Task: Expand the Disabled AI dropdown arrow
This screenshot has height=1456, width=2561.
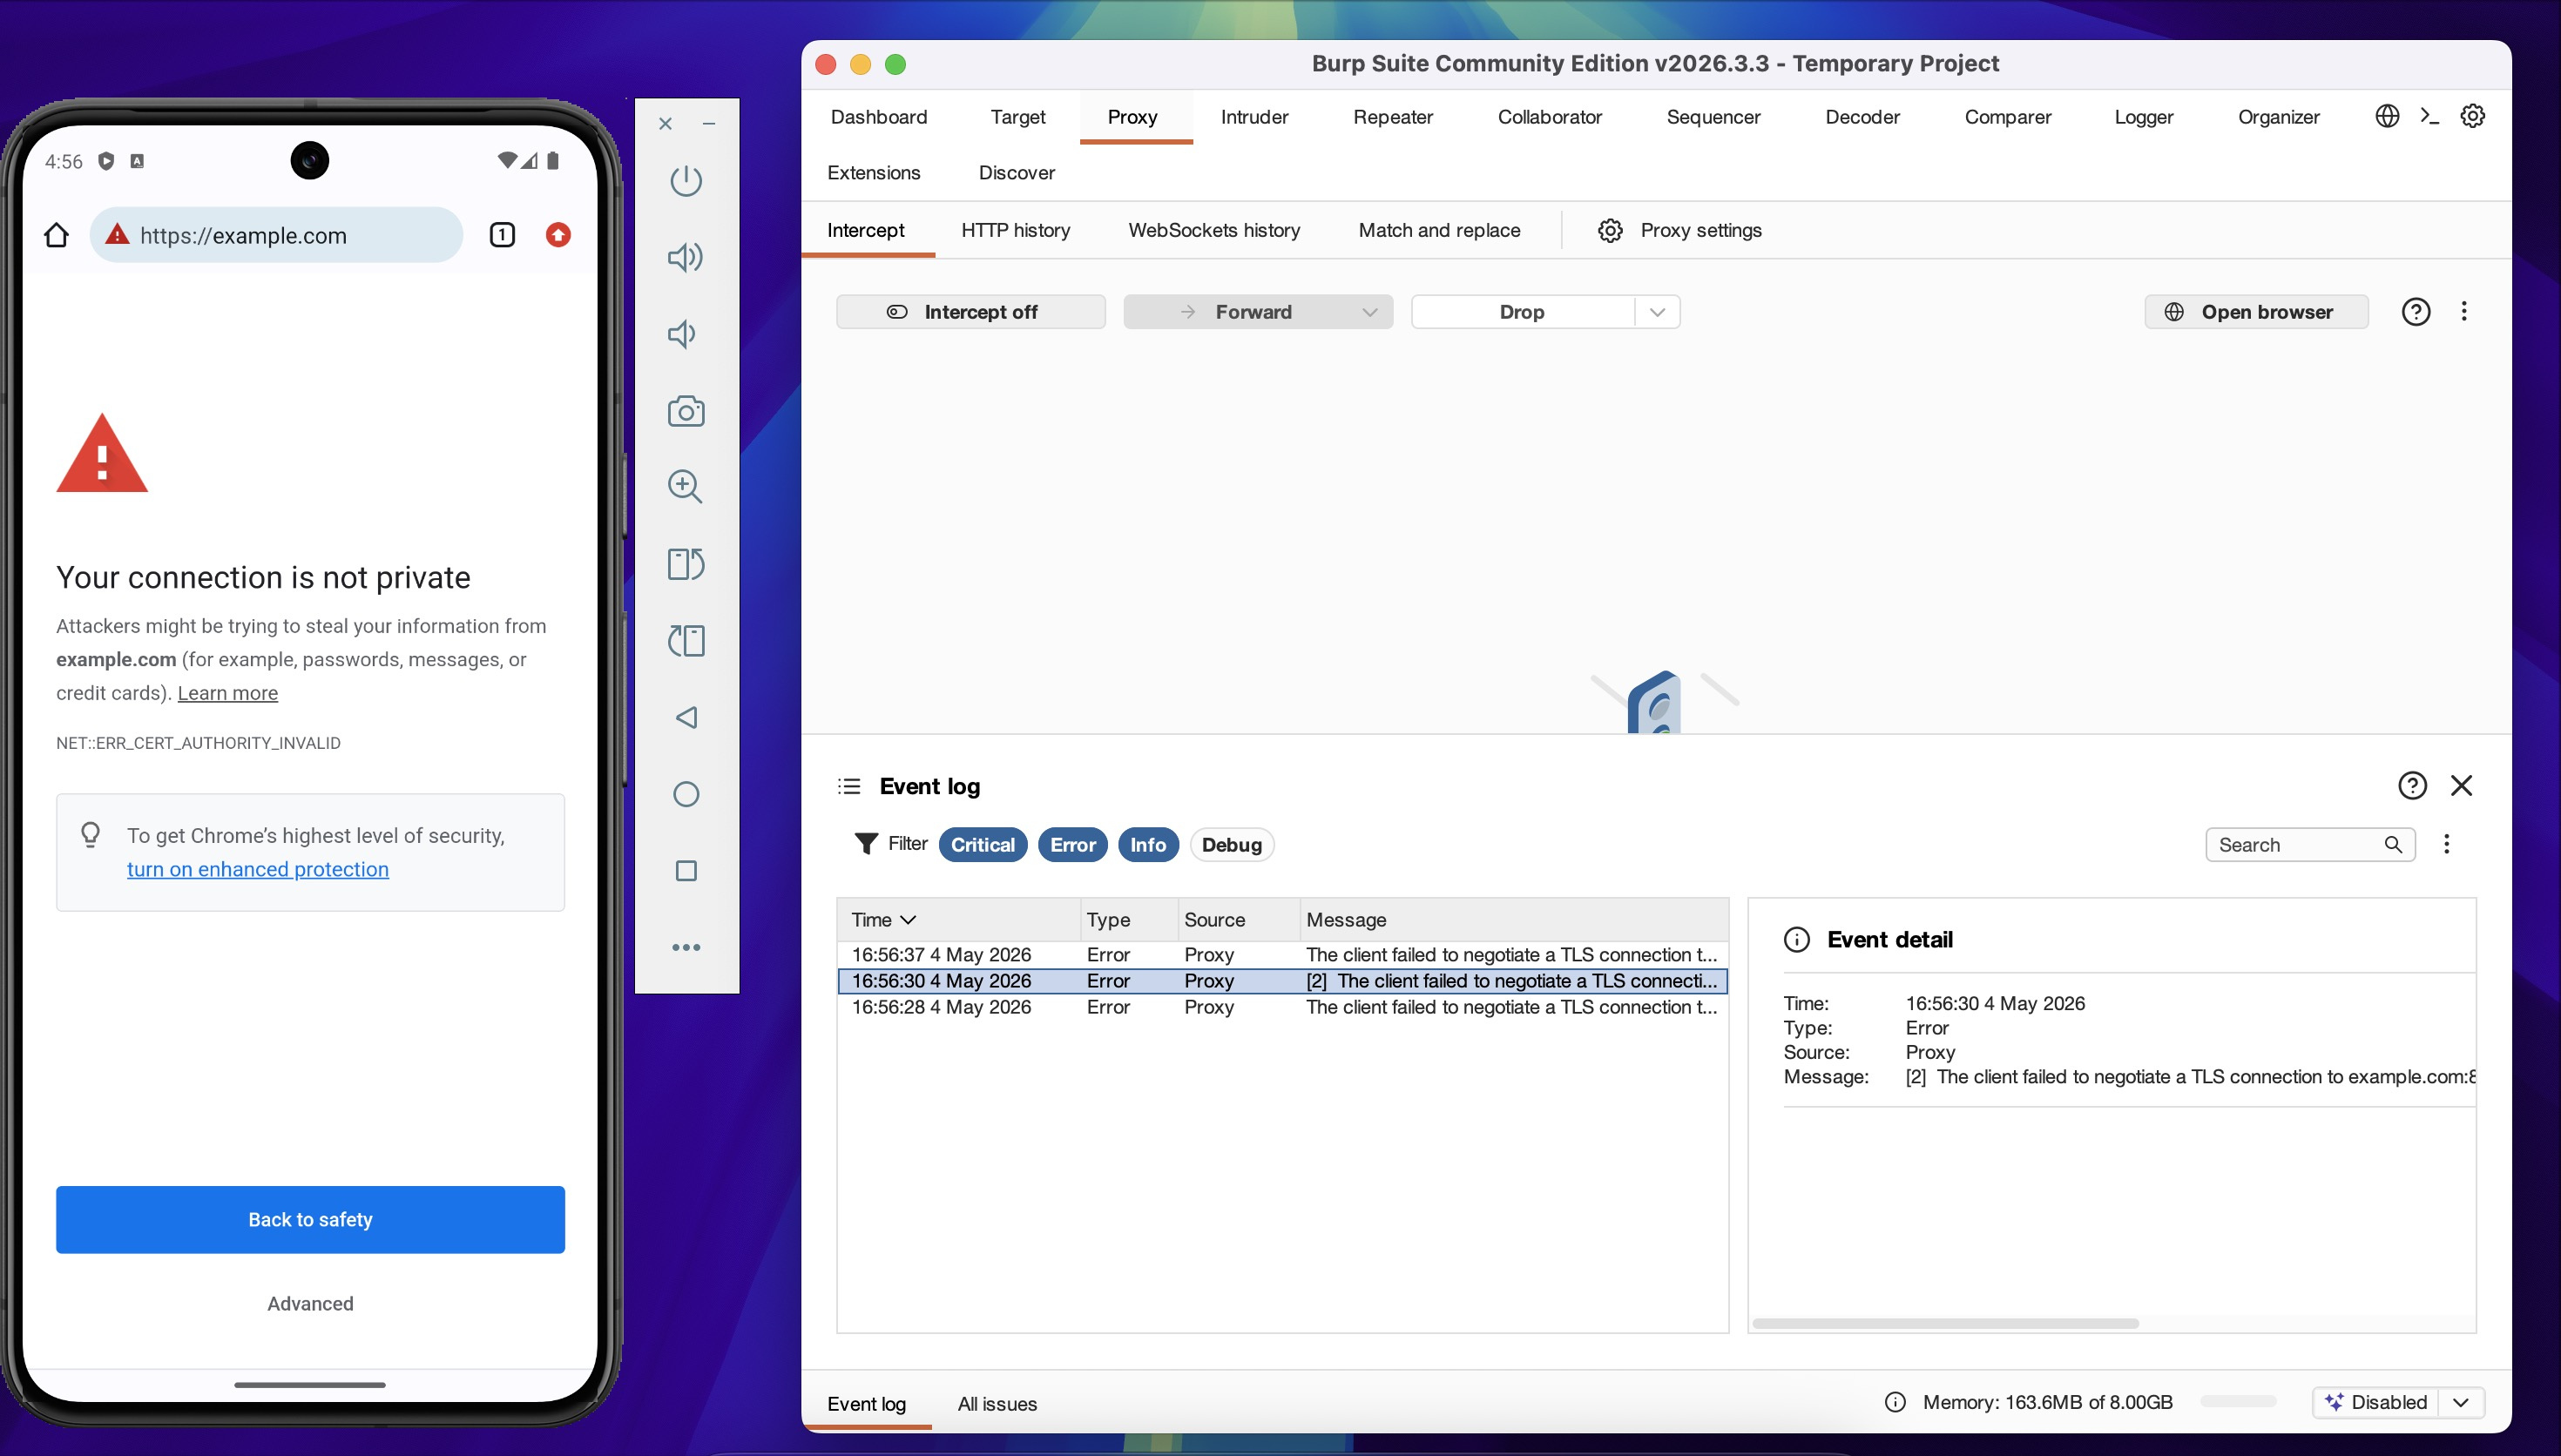Action: click(2460, 1402)
